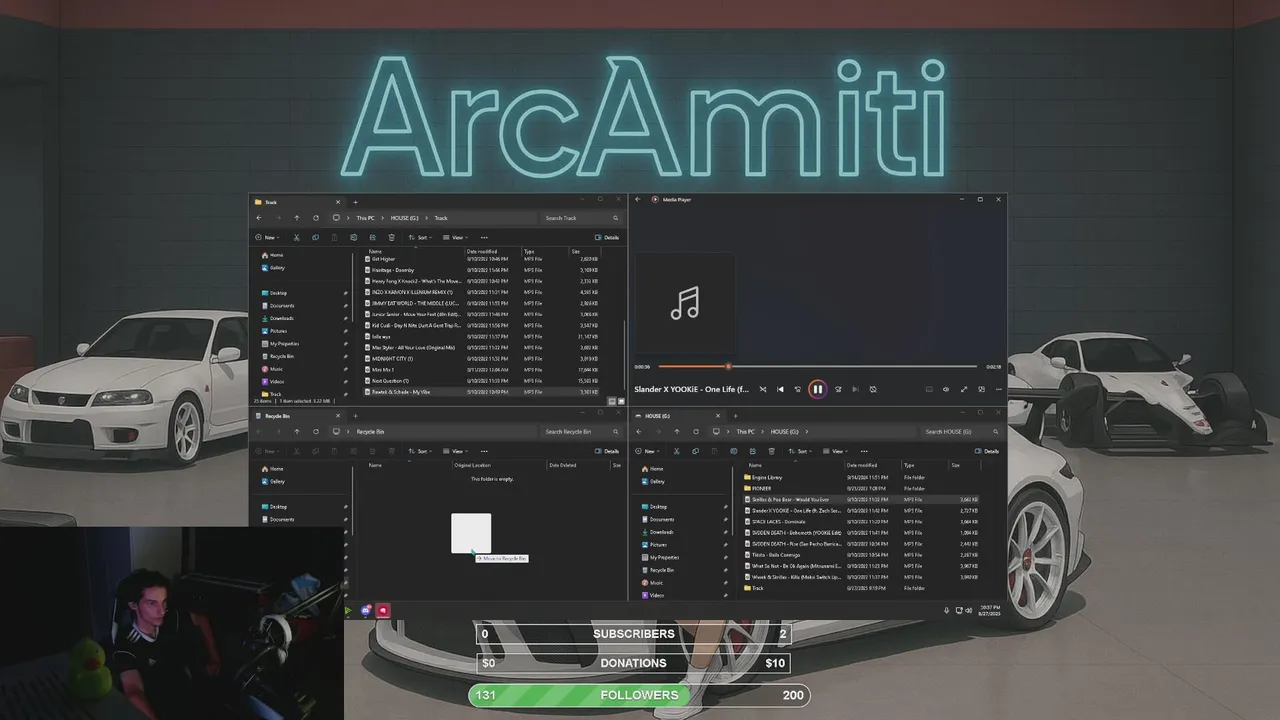1280x720 pixels.
Task: Click Delete icon in HOUSE (G:) window
Action: 771,451
